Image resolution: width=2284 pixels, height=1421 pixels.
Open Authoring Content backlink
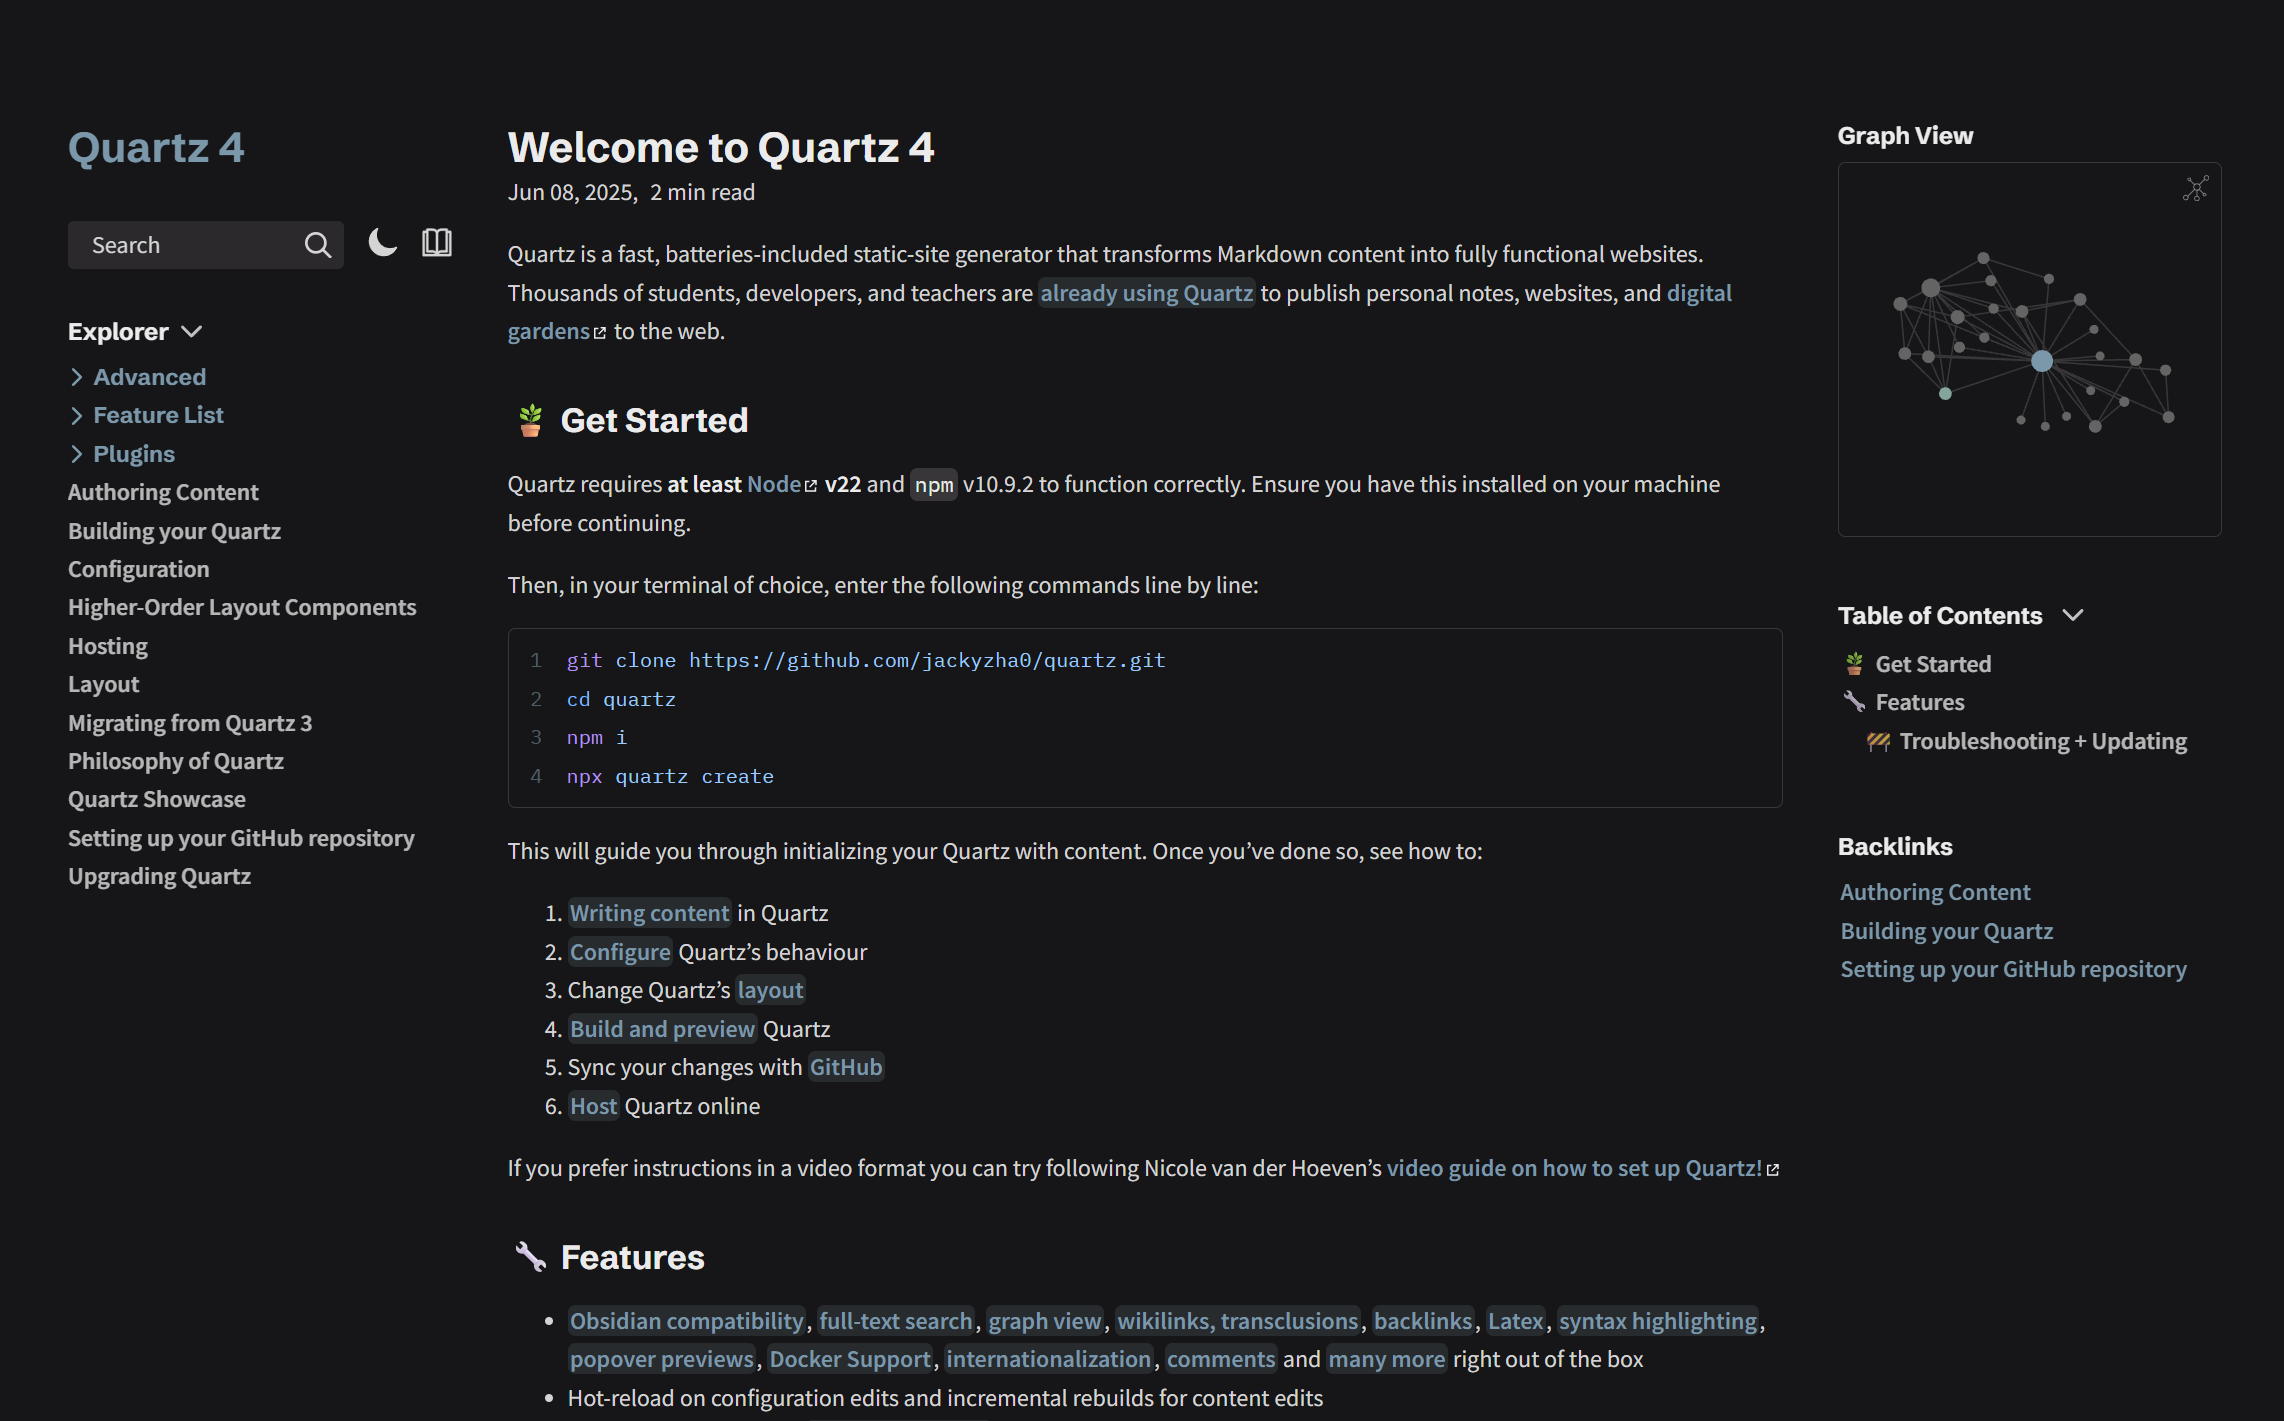click(1935, 892)
